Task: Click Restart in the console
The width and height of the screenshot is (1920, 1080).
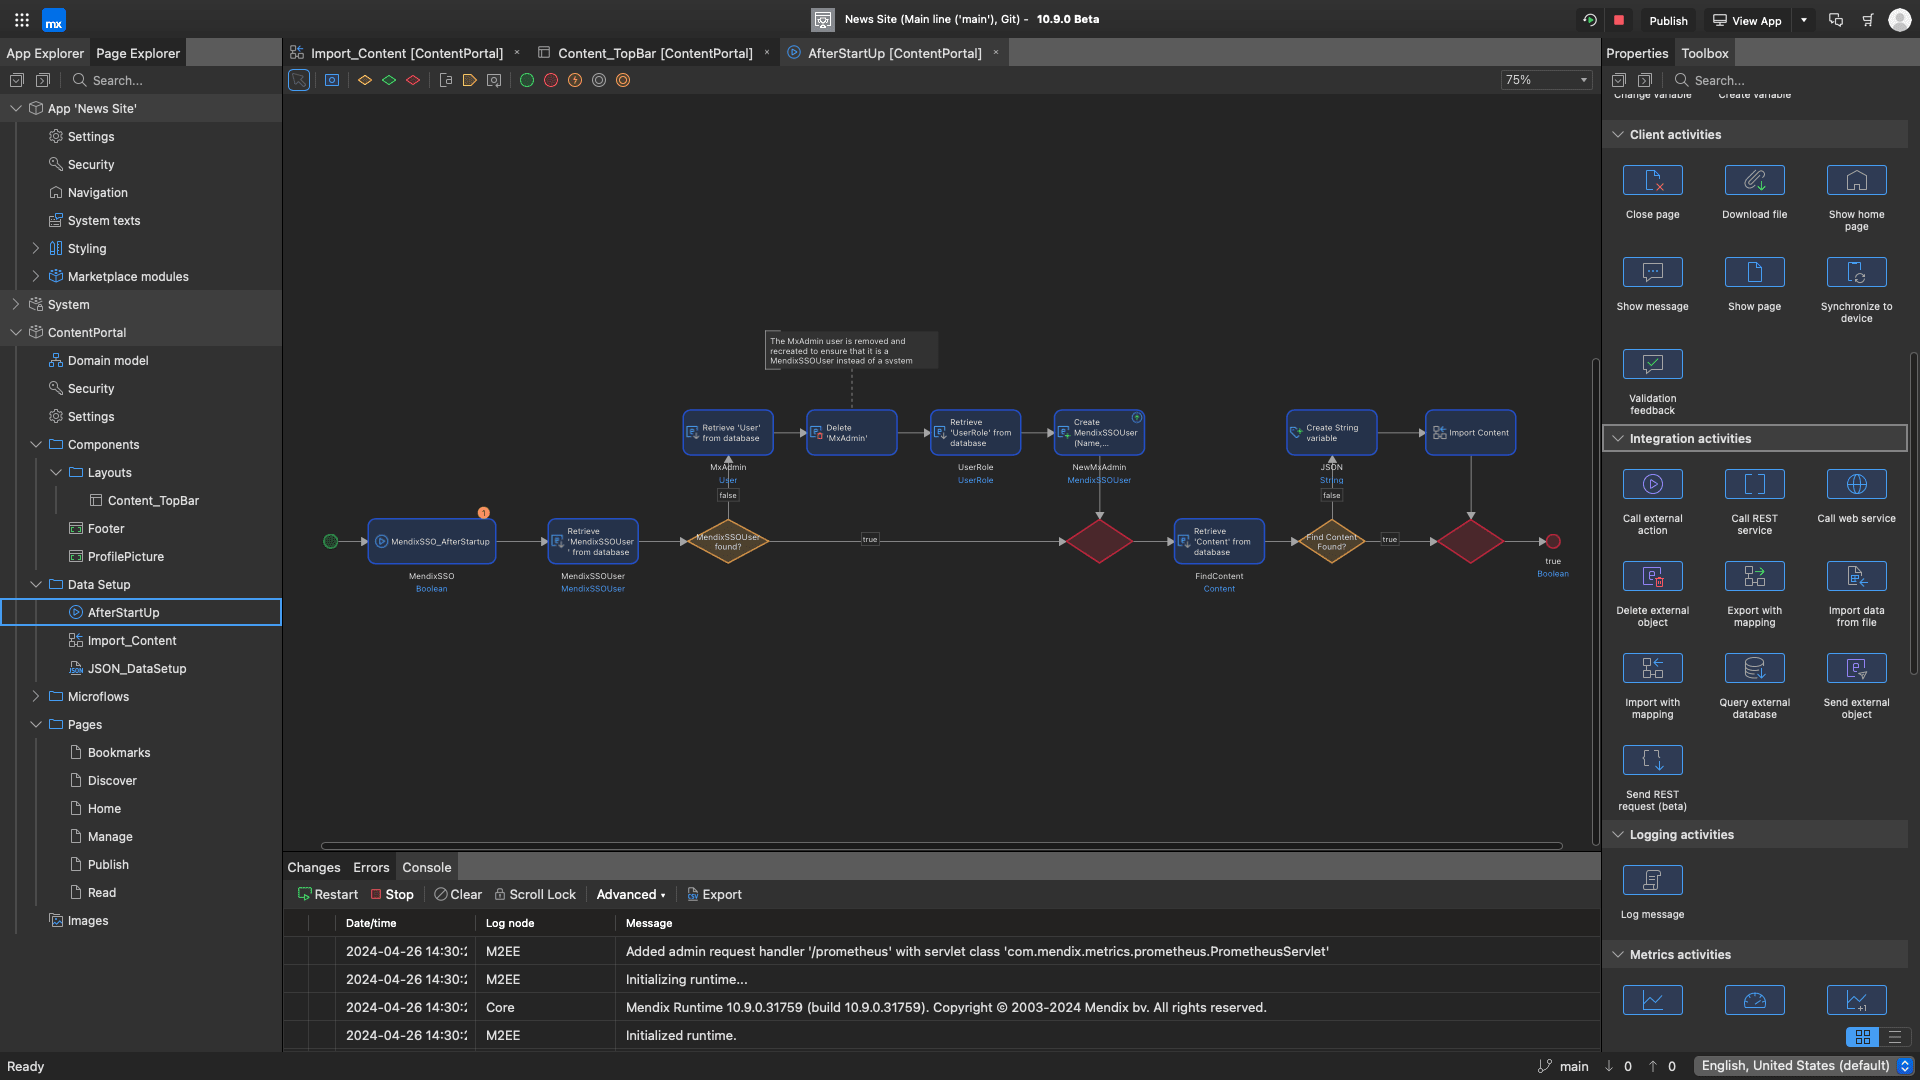Action: point(328,894)
